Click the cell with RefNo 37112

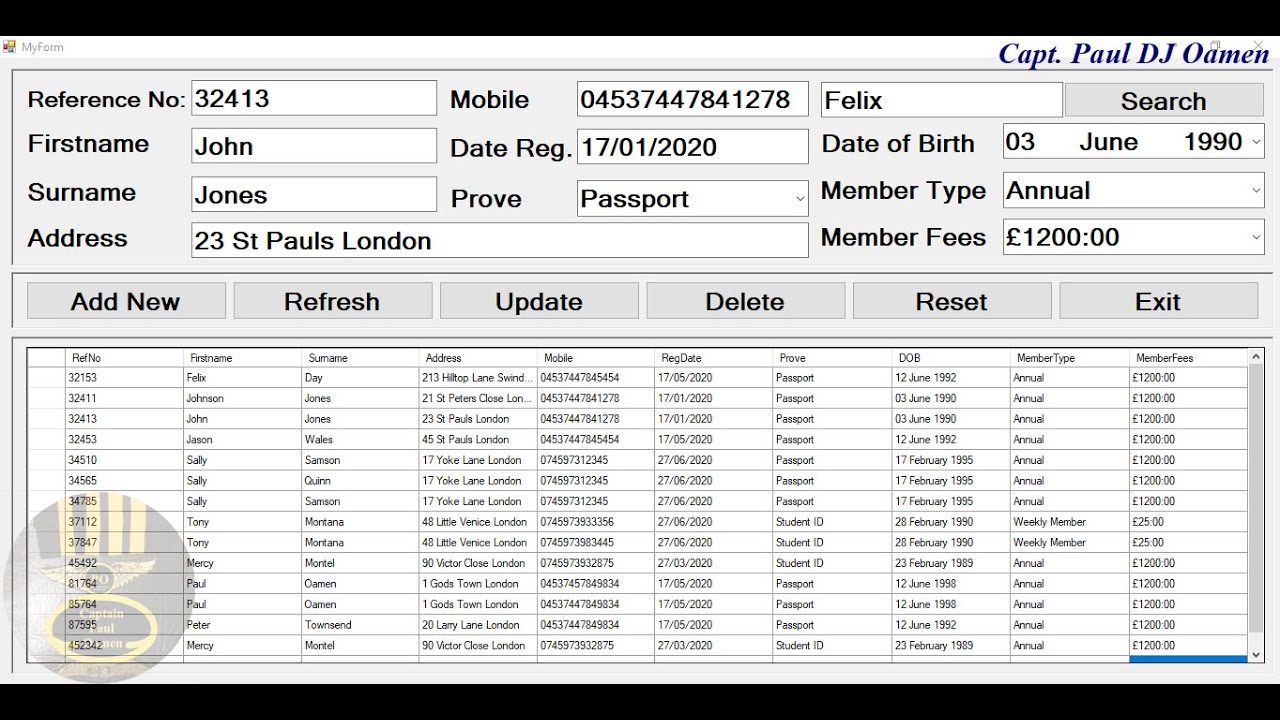125,522
